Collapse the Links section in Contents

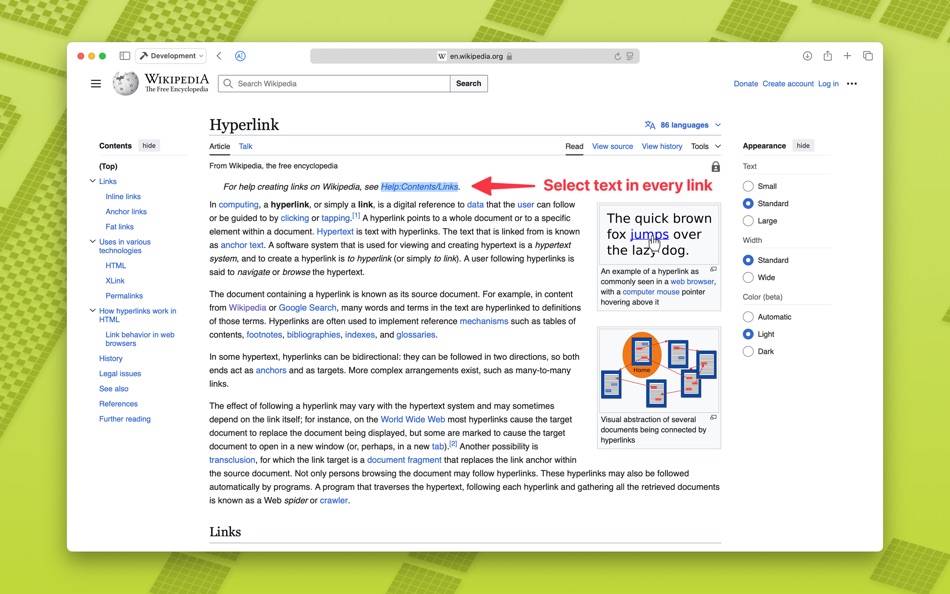point(92,181)
